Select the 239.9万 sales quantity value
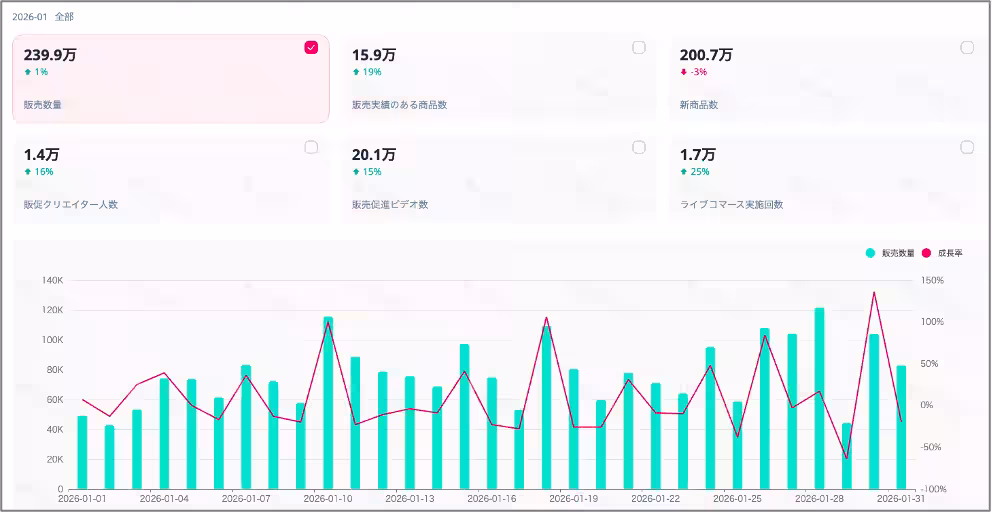 [50, 55]
